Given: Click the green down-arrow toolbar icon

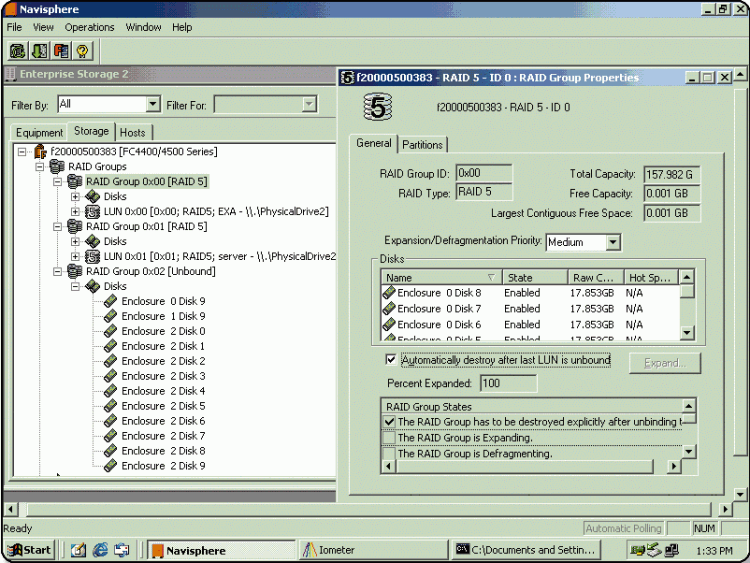Looking at the screenshot, I should coord(39,50).
